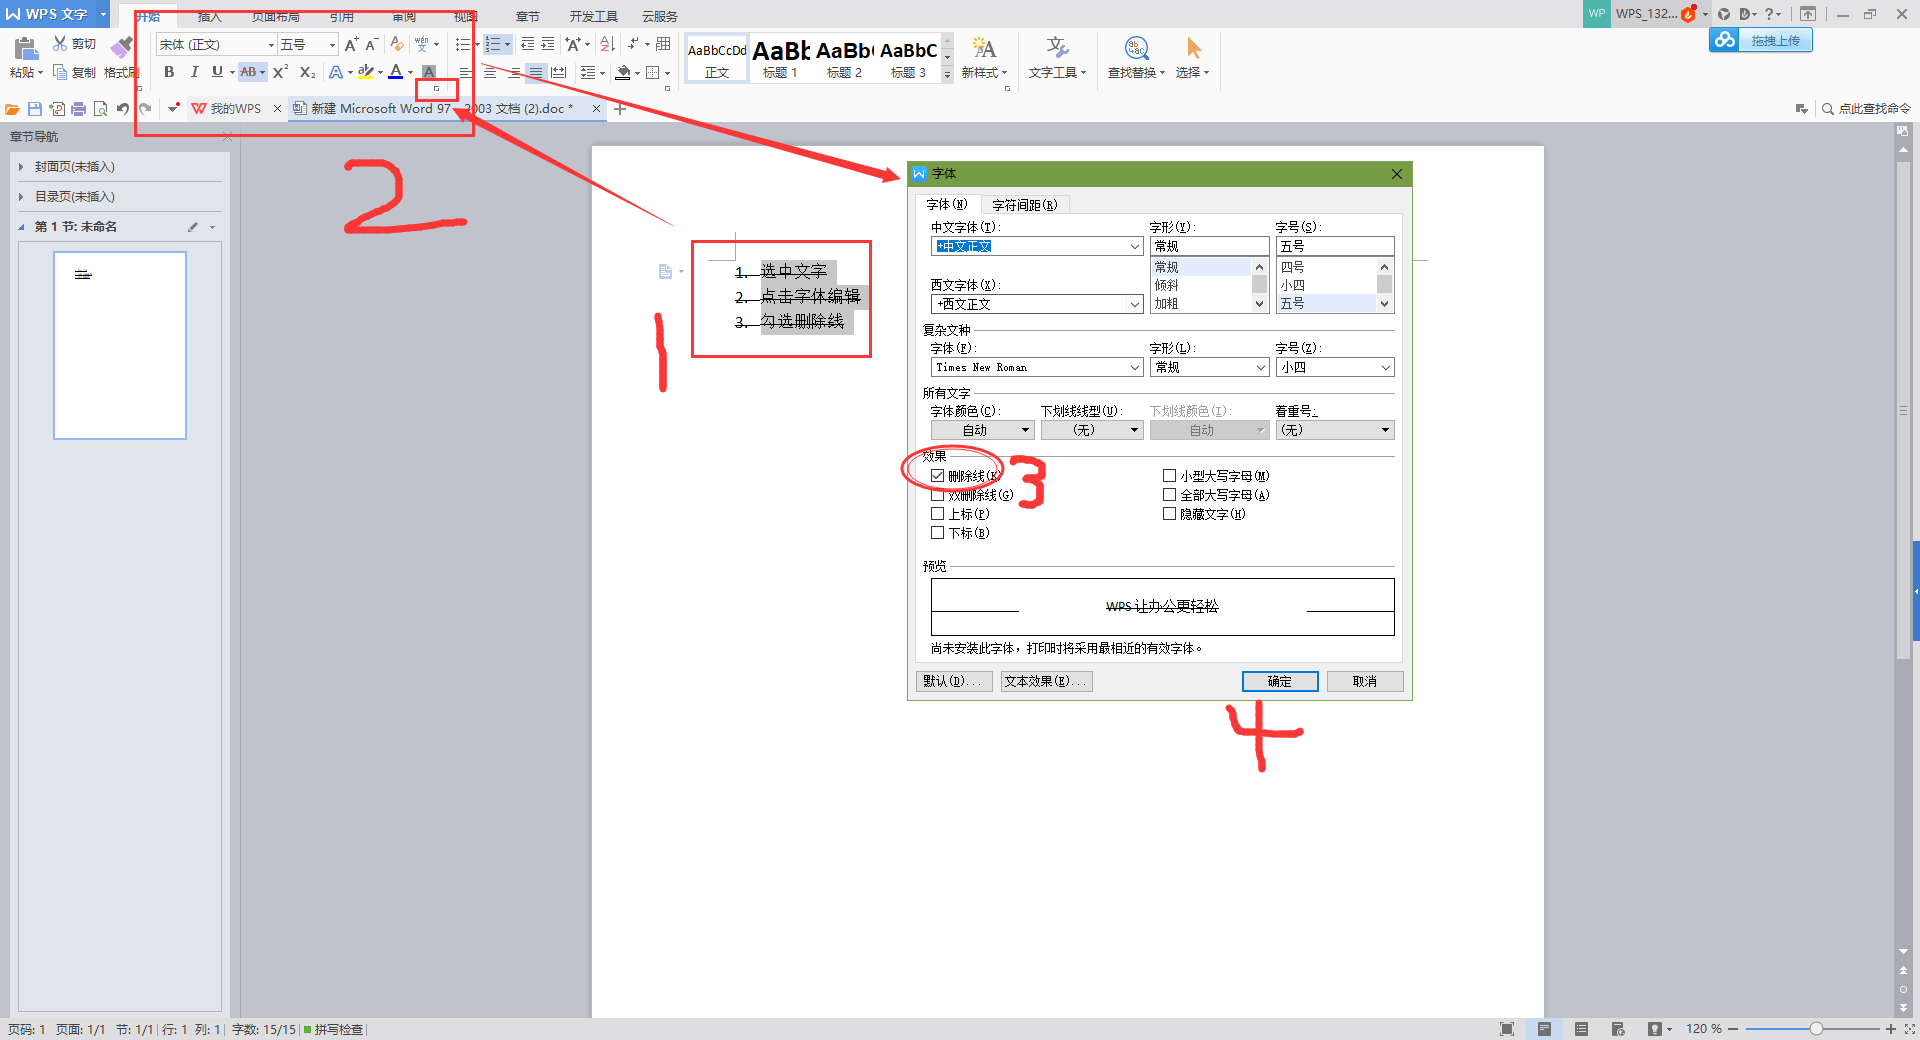
Task: Click the Find and Replace (查找替换) icon
Action: click(1137, 48)
